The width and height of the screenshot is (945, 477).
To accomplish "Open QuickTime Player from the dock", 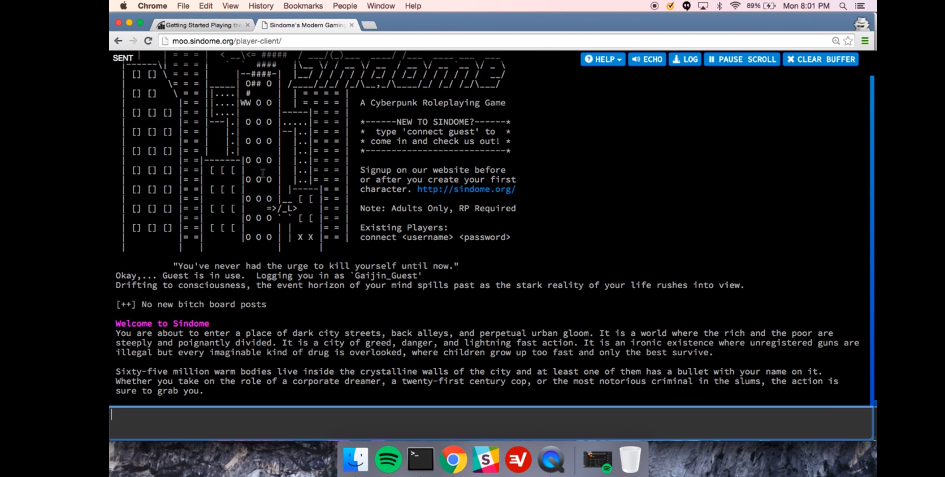I will 550,460.
